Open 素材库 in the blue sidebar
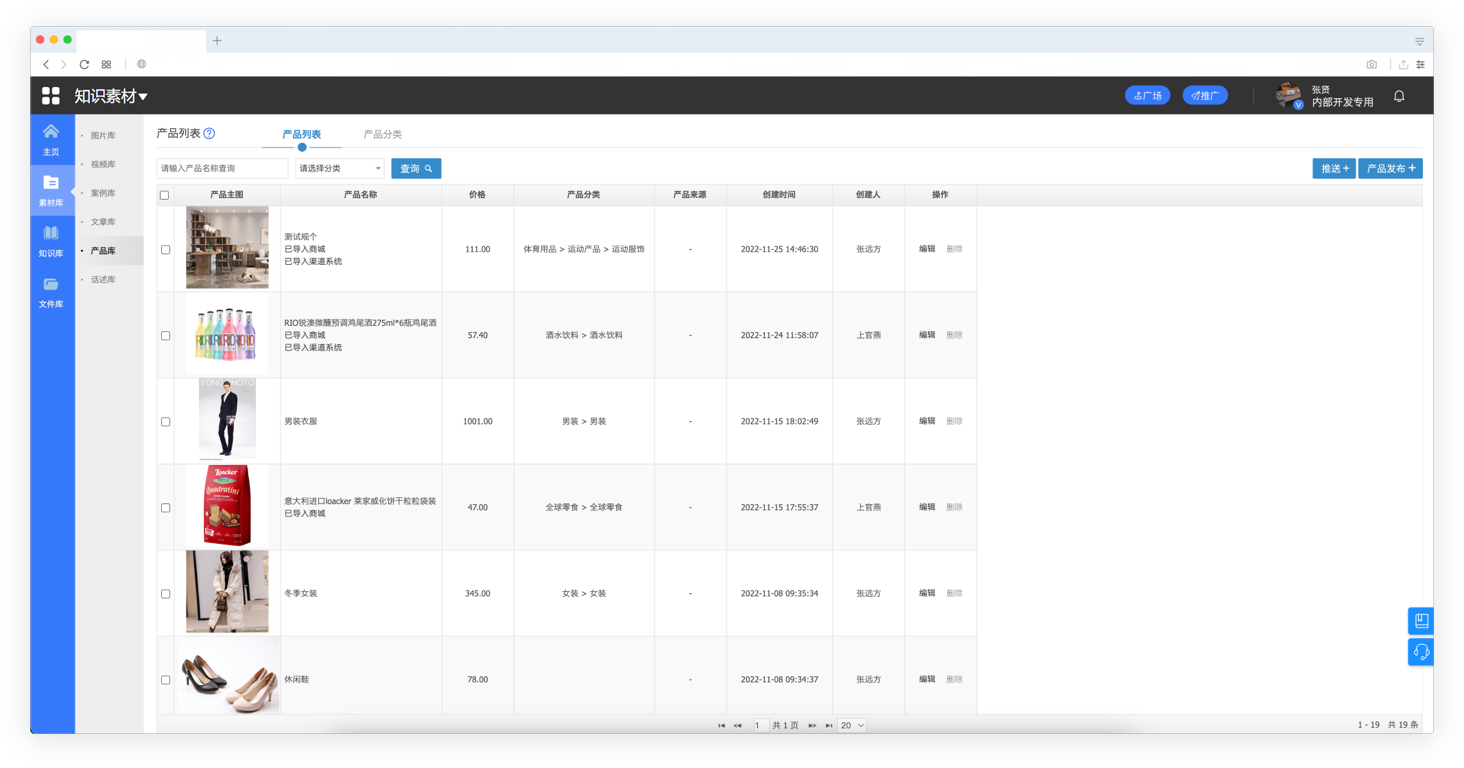Viewport: 1464px width, 768px height. 51,190
